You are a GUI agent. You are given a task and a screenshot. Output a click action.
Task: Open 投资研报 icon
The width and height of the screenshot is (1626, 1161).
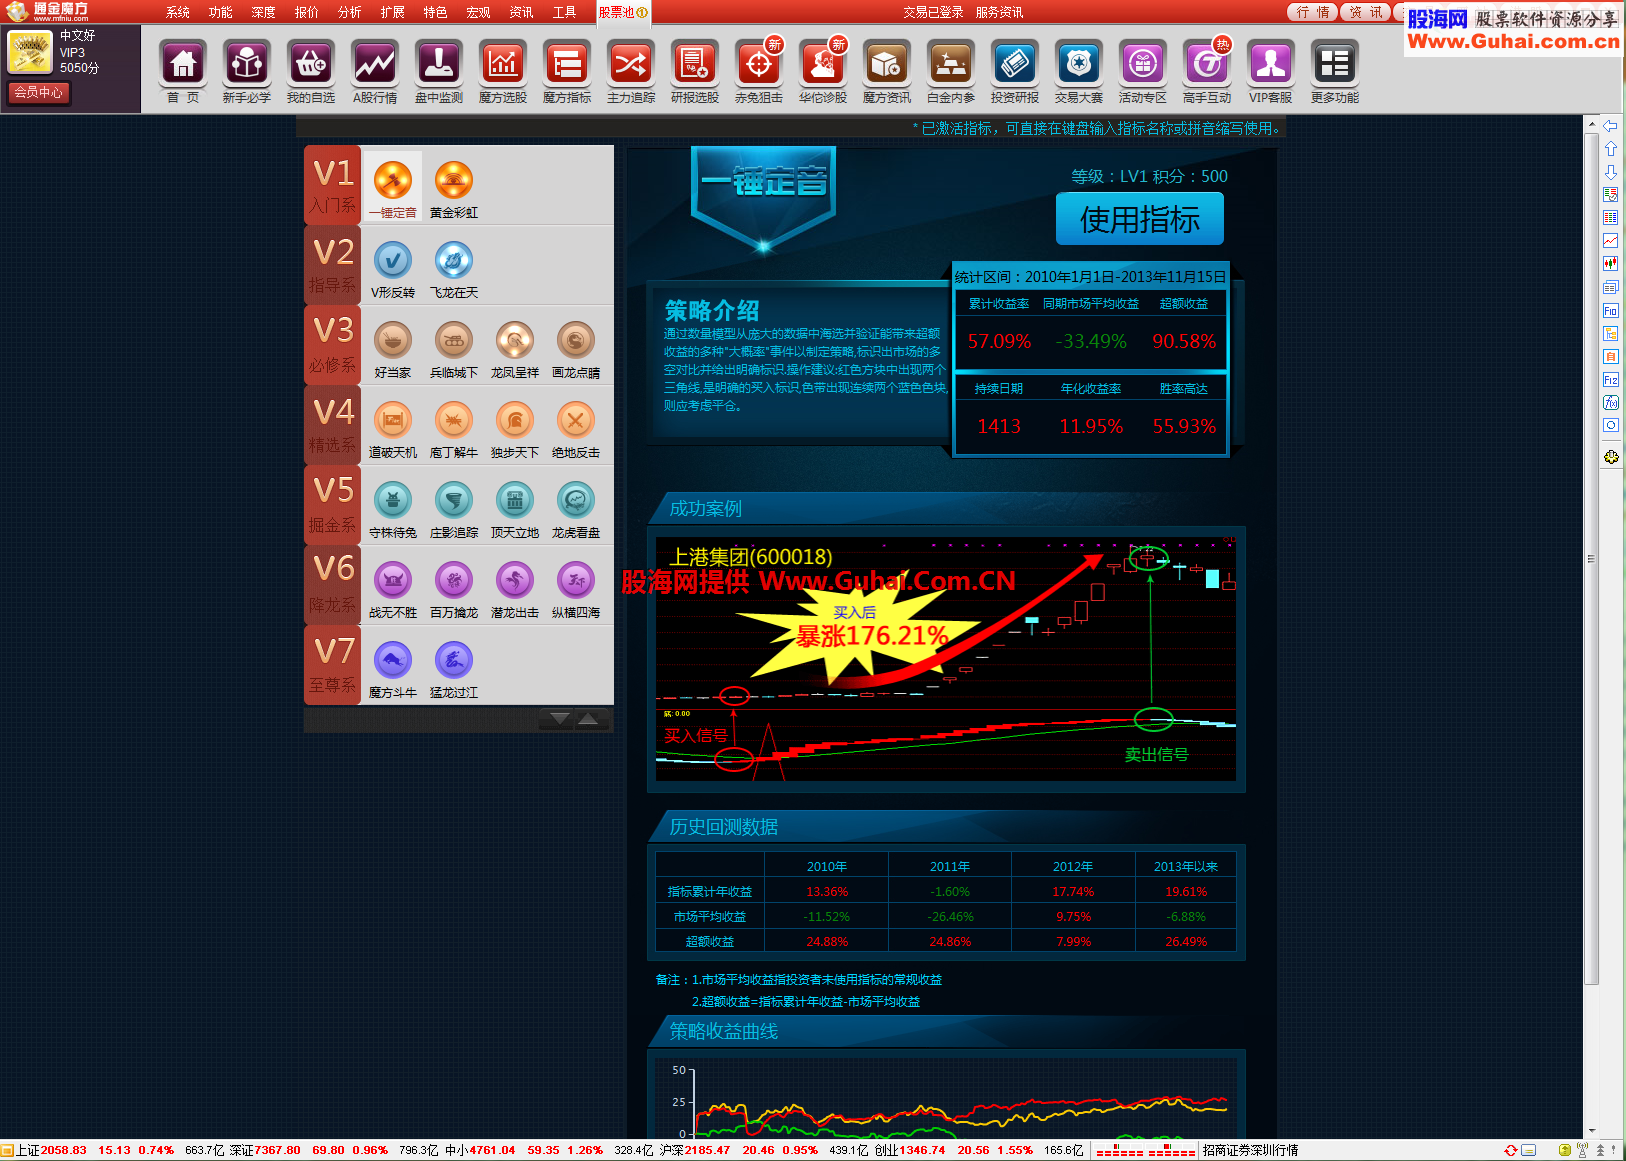click(1015, 71)
